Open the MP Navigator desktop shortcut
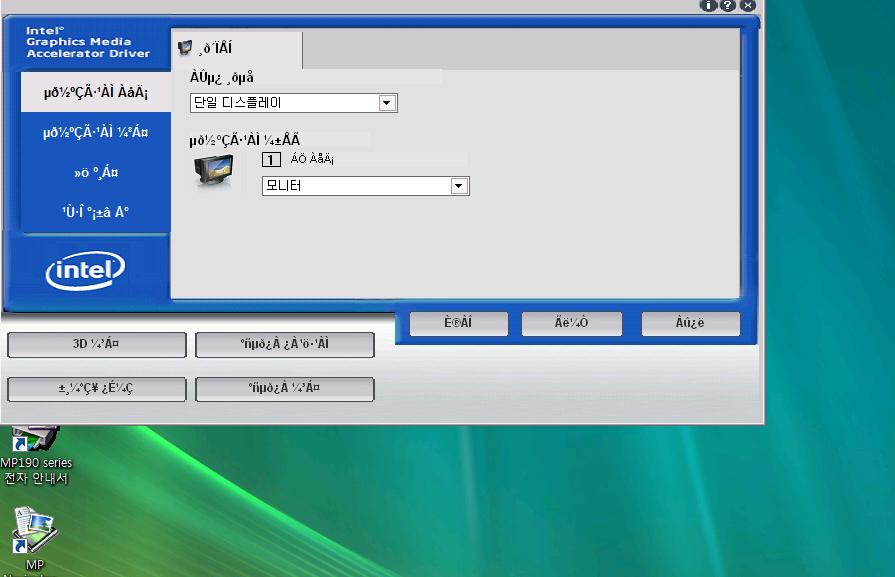895x577 pixels. pos(34,541)
